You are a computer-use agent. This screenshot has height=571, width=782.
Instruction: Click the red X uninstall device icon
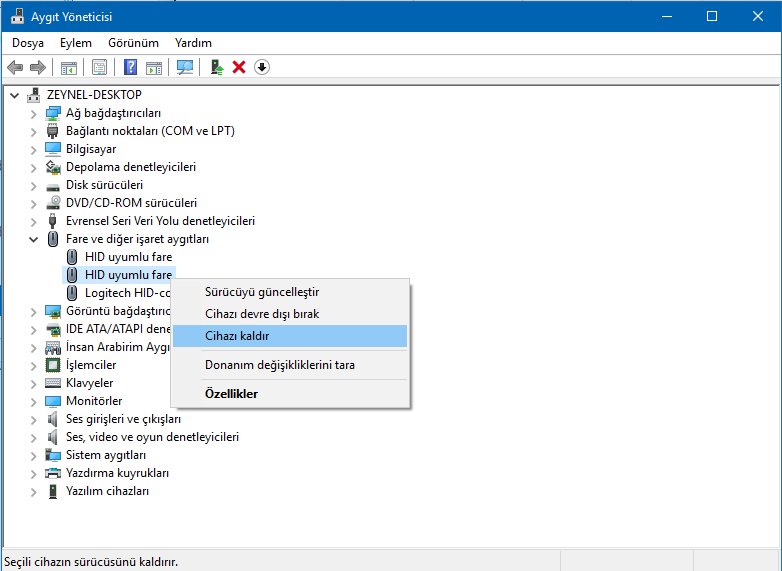pyautogui.click(x=239, y=67)
